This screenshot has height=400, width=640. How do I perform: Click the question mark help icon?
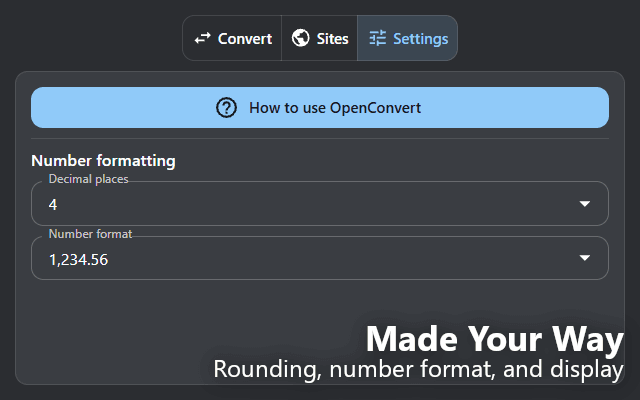tap(227, 108)
